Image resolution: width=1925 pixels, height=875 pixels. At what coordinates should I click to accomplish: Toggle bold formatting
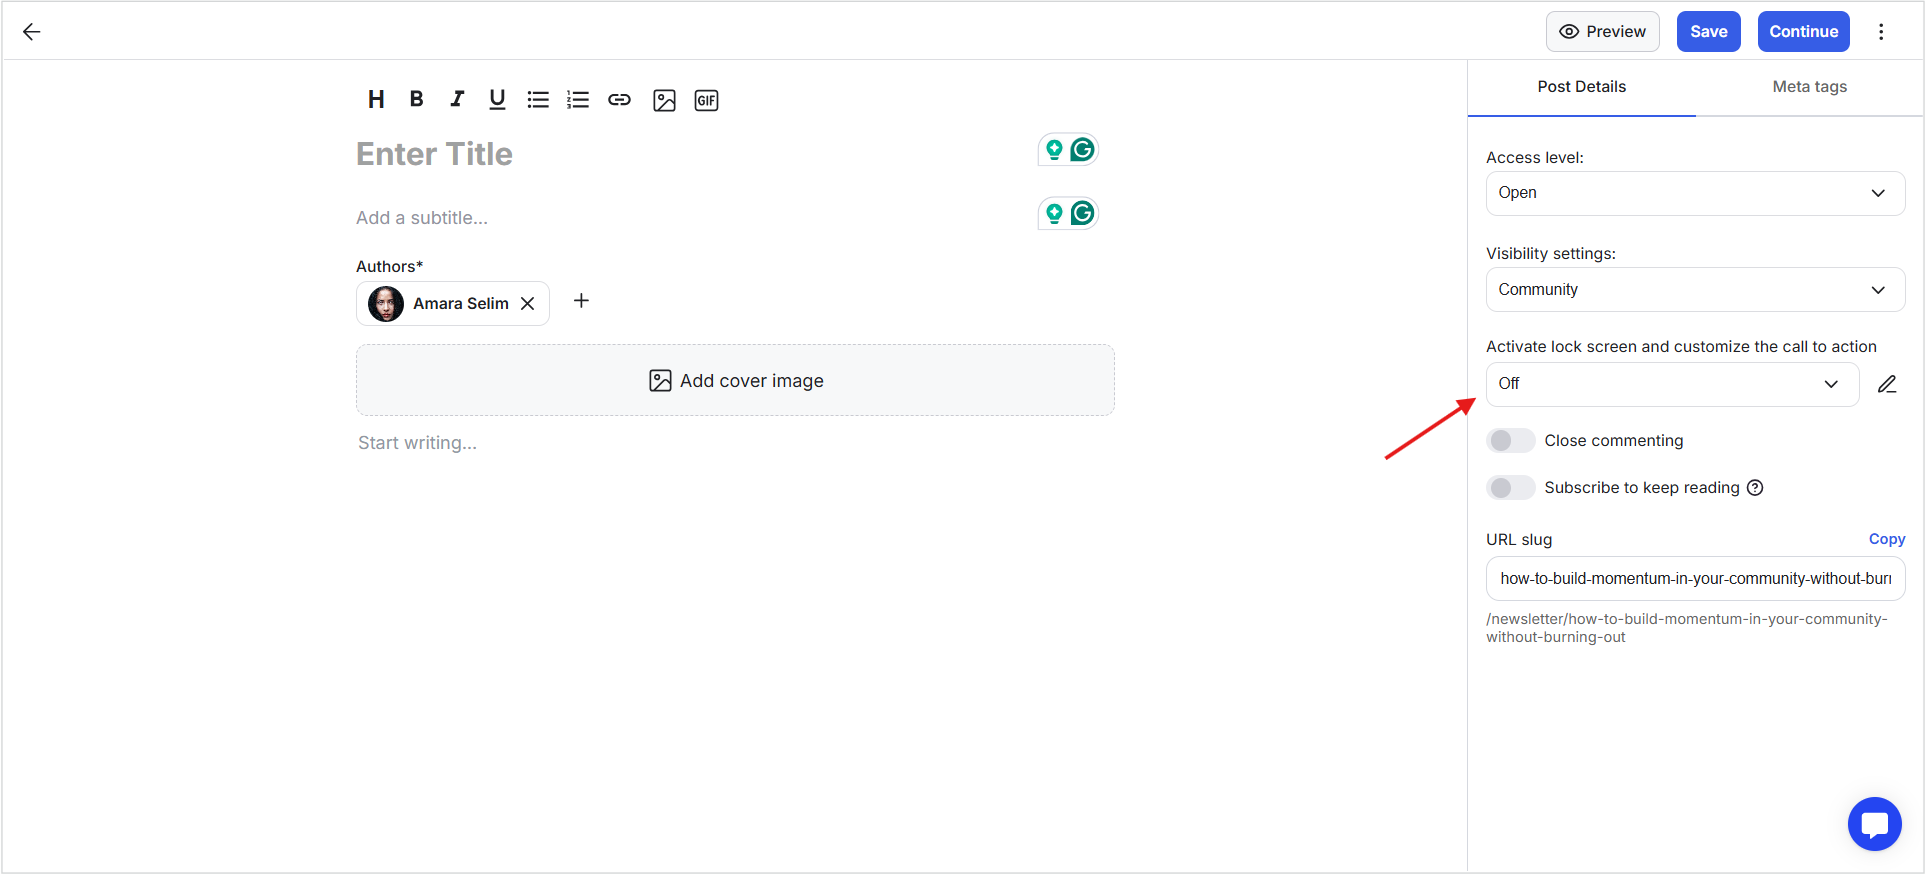(x=417, y=99)
